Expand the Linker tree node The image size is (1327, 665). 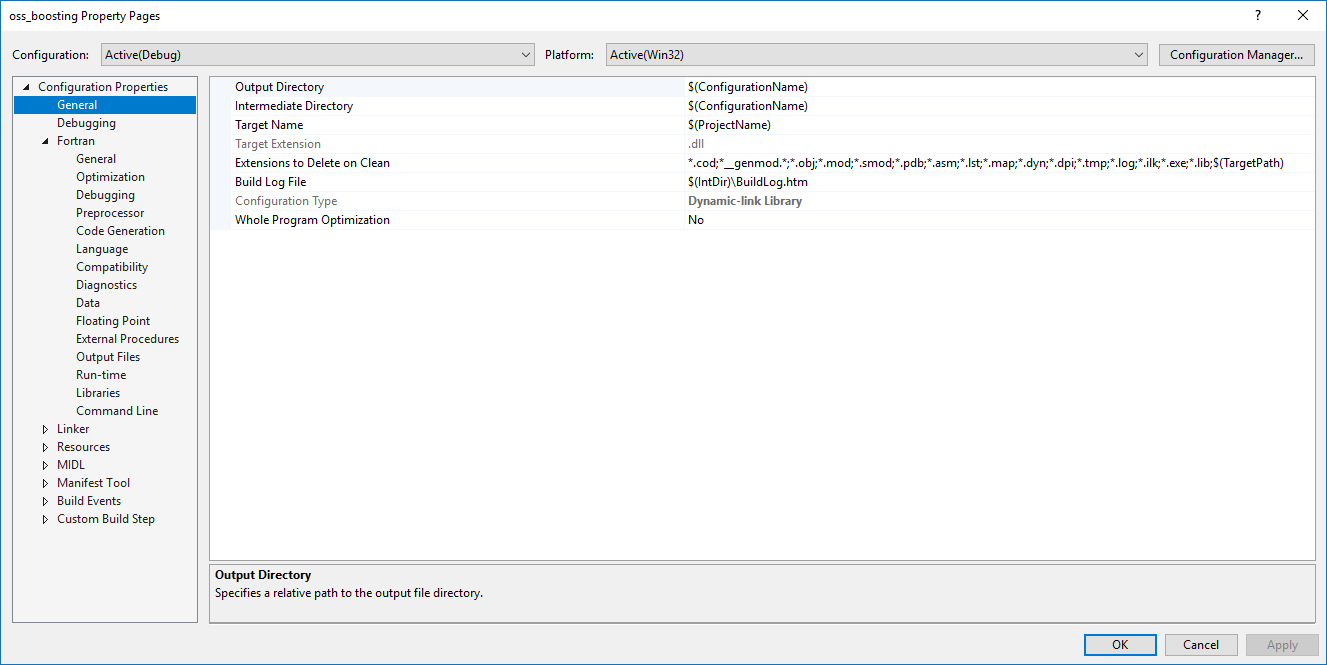tap(45, 429)
